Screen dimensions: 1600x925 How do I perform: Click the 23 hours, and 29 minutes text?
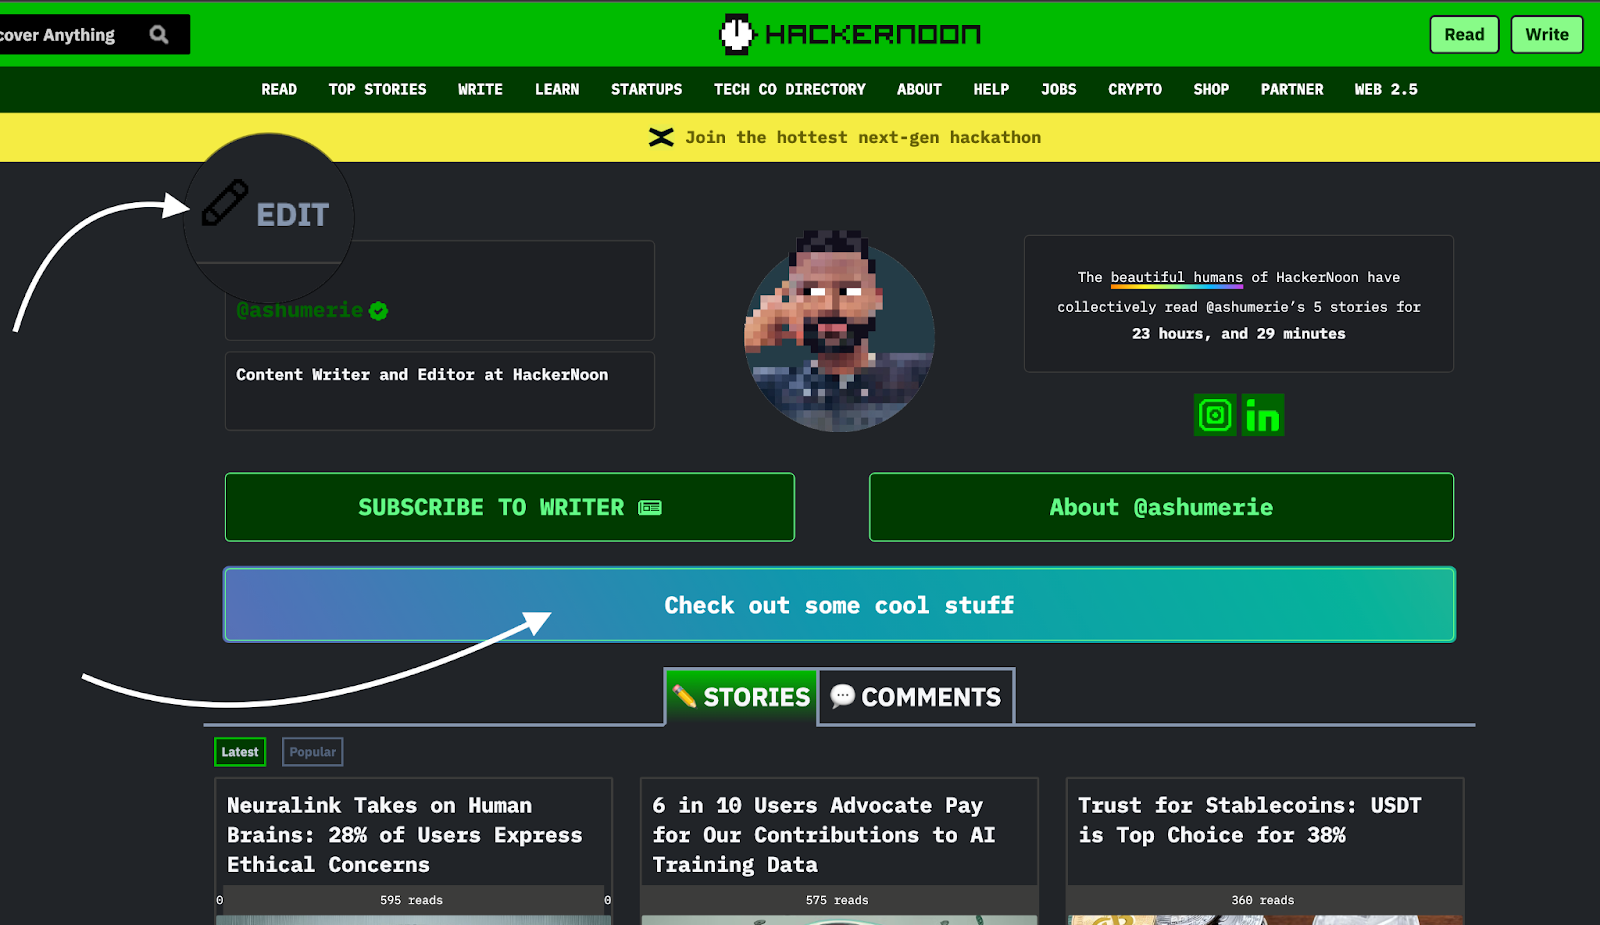coord(1239,334)
